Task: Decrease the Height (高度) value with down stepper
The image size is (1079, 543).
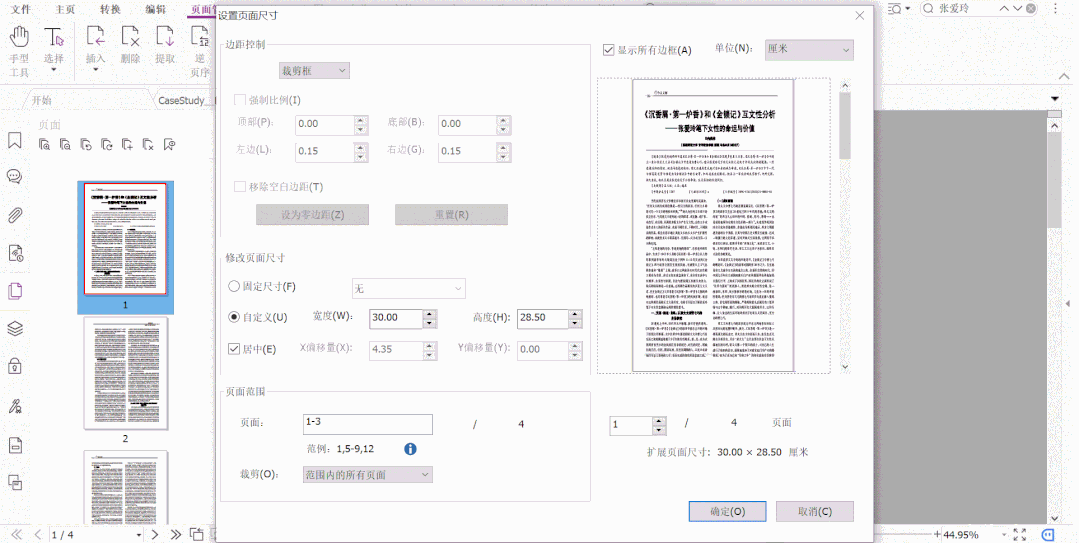Action: 575,322
